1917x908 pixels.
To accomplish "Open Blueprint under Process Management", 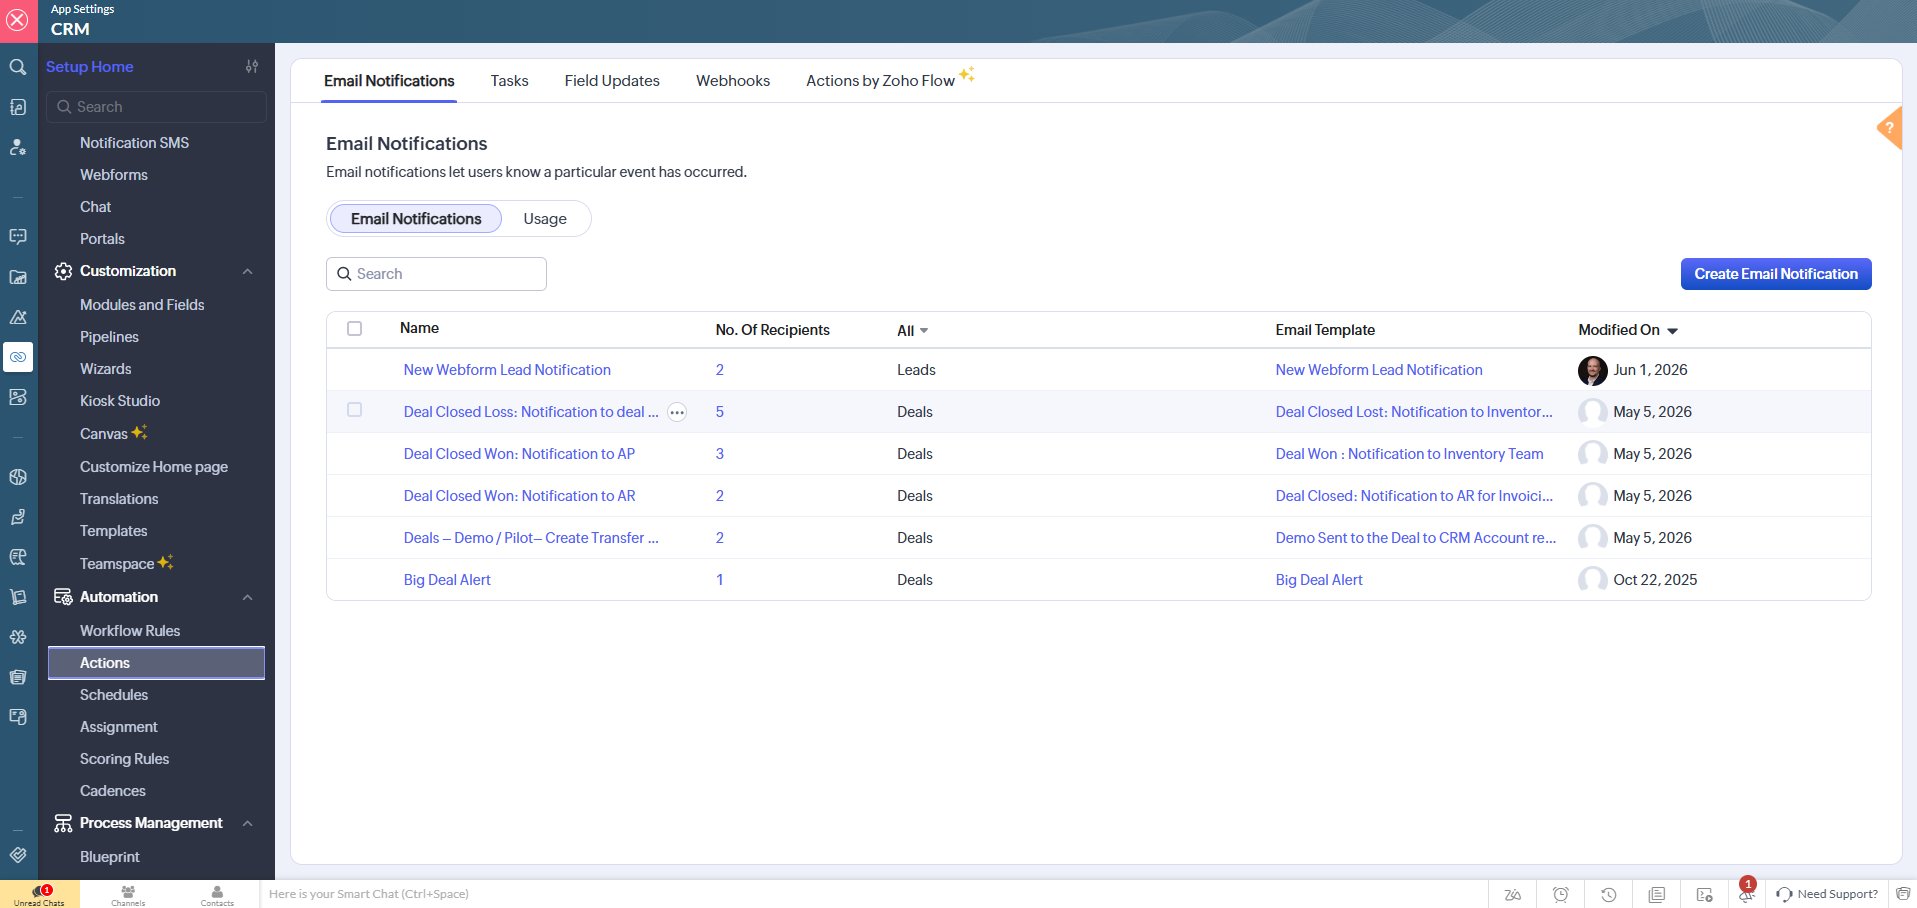I will tap(110, 857).
